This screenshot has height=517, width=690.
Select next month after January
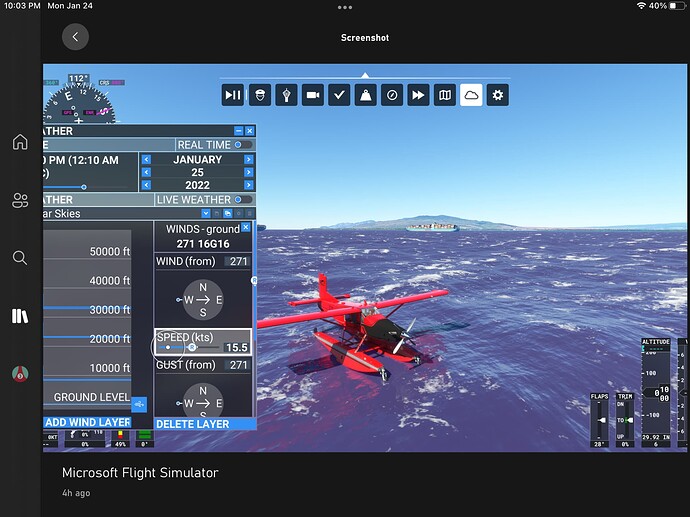click(249, 159)
